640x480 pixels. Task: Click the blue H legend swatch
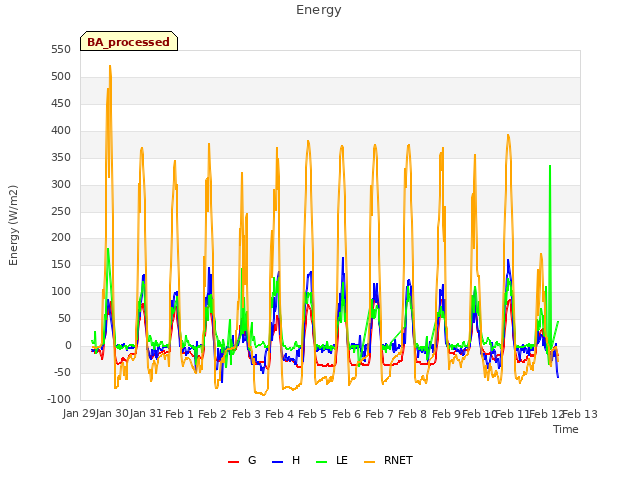(x=278, y=462)
